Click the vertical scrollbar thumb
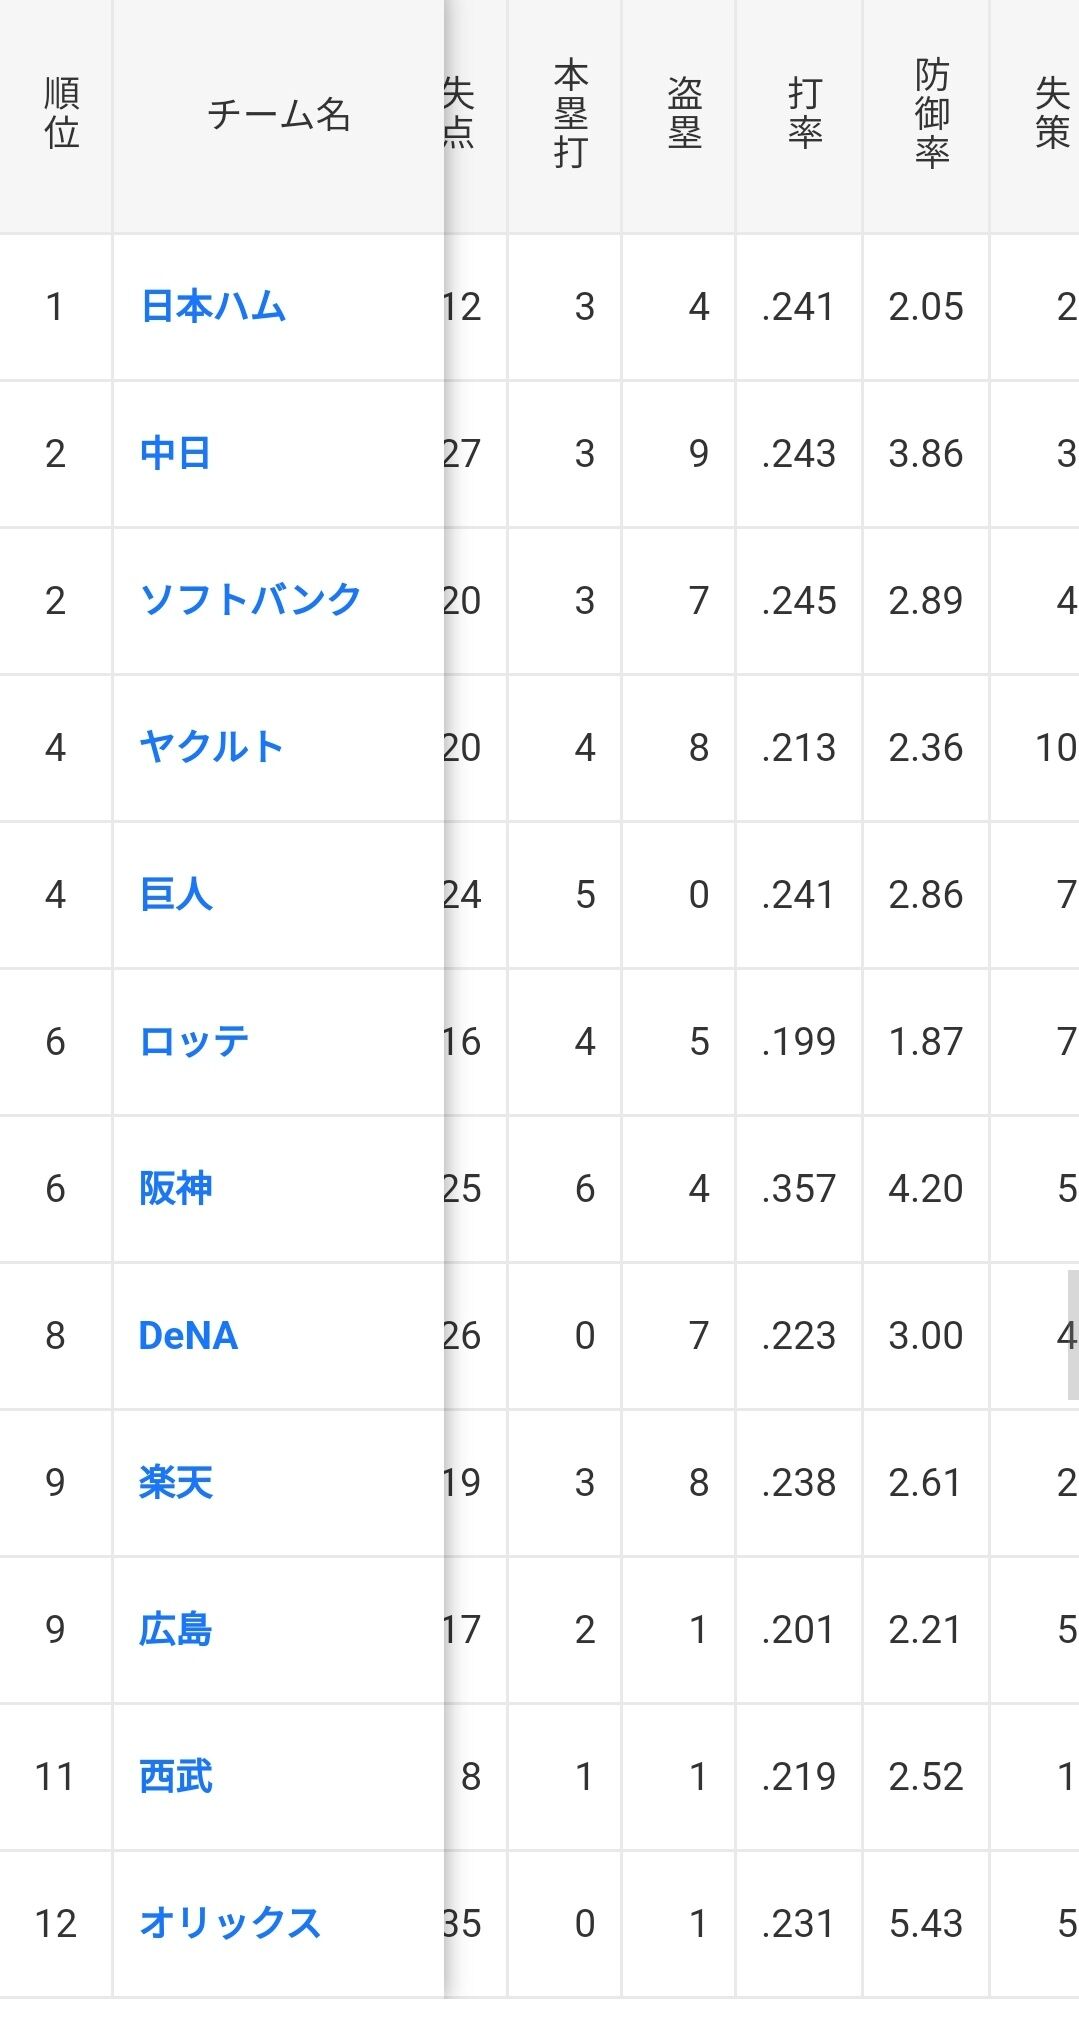This screenshot has height=2017, width=1079. click(x=1072, y=1335)
